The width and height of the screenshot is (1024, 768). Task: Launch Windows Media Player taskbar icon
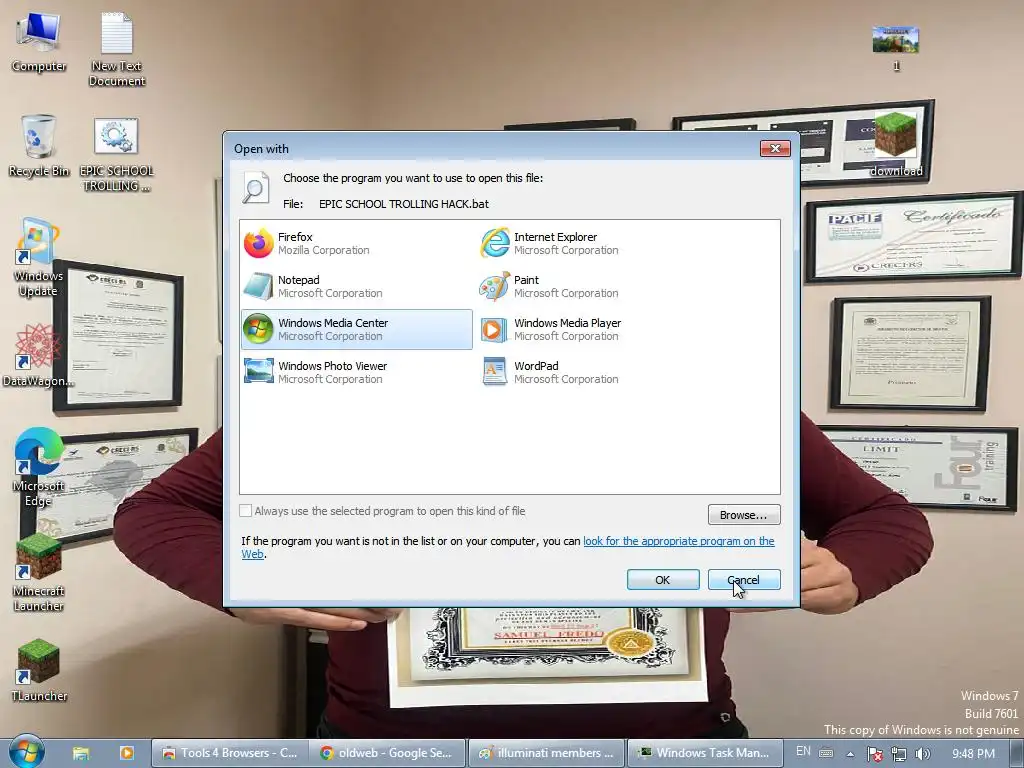pyautogui.click(x=127, y=753)
